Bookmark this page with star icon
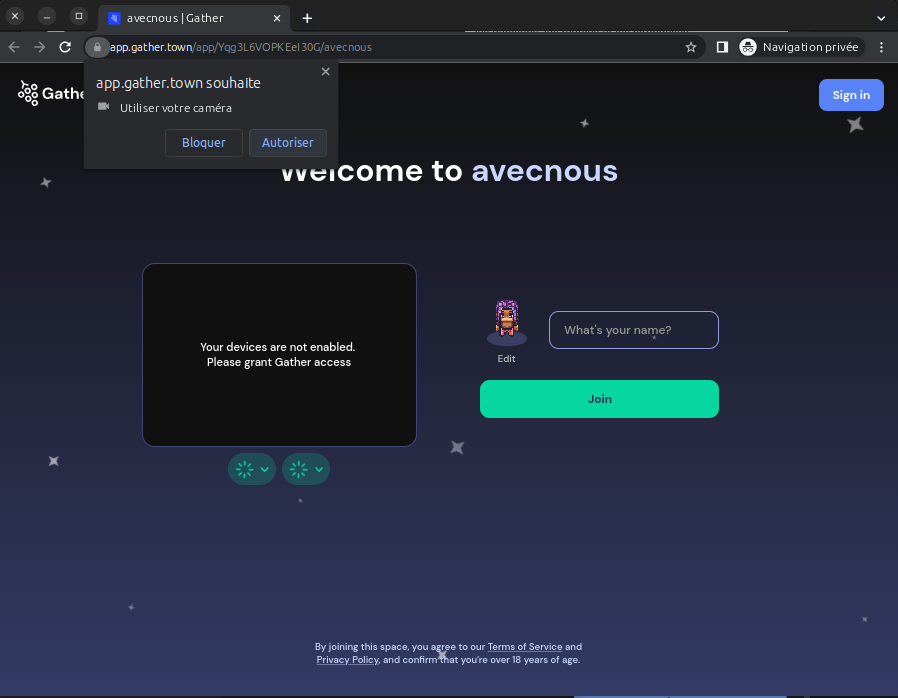Viewport: 898px width, 698px height. click(x=690, y=47)
